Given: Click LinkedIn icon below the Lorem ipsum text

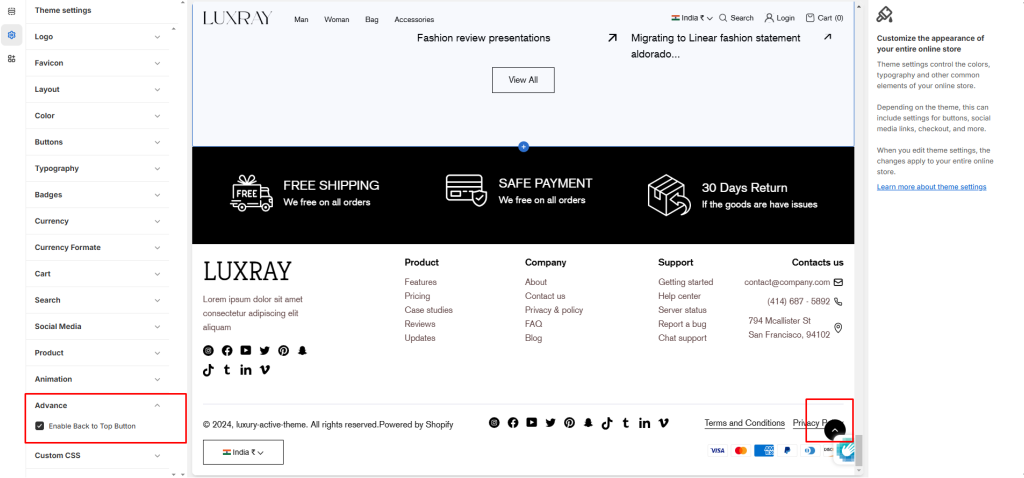Looking at the screenshot, I should tap(246, 370).
